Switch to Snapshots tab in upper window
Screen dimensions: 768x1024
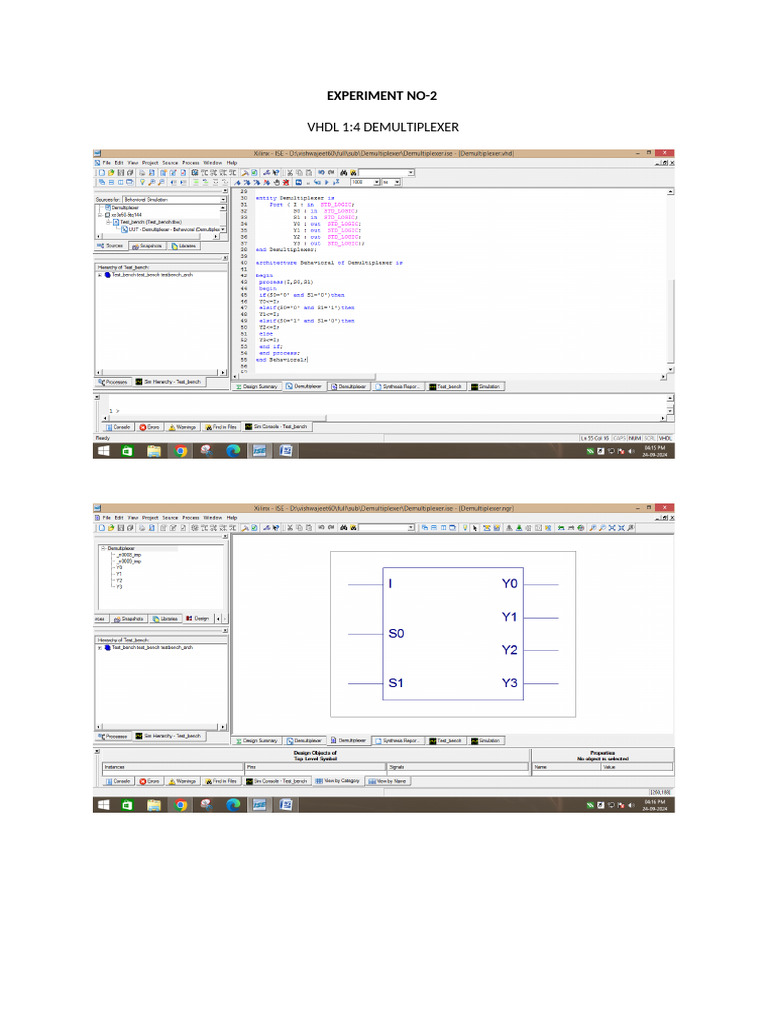pyautogui.click(x=147, y=246)
